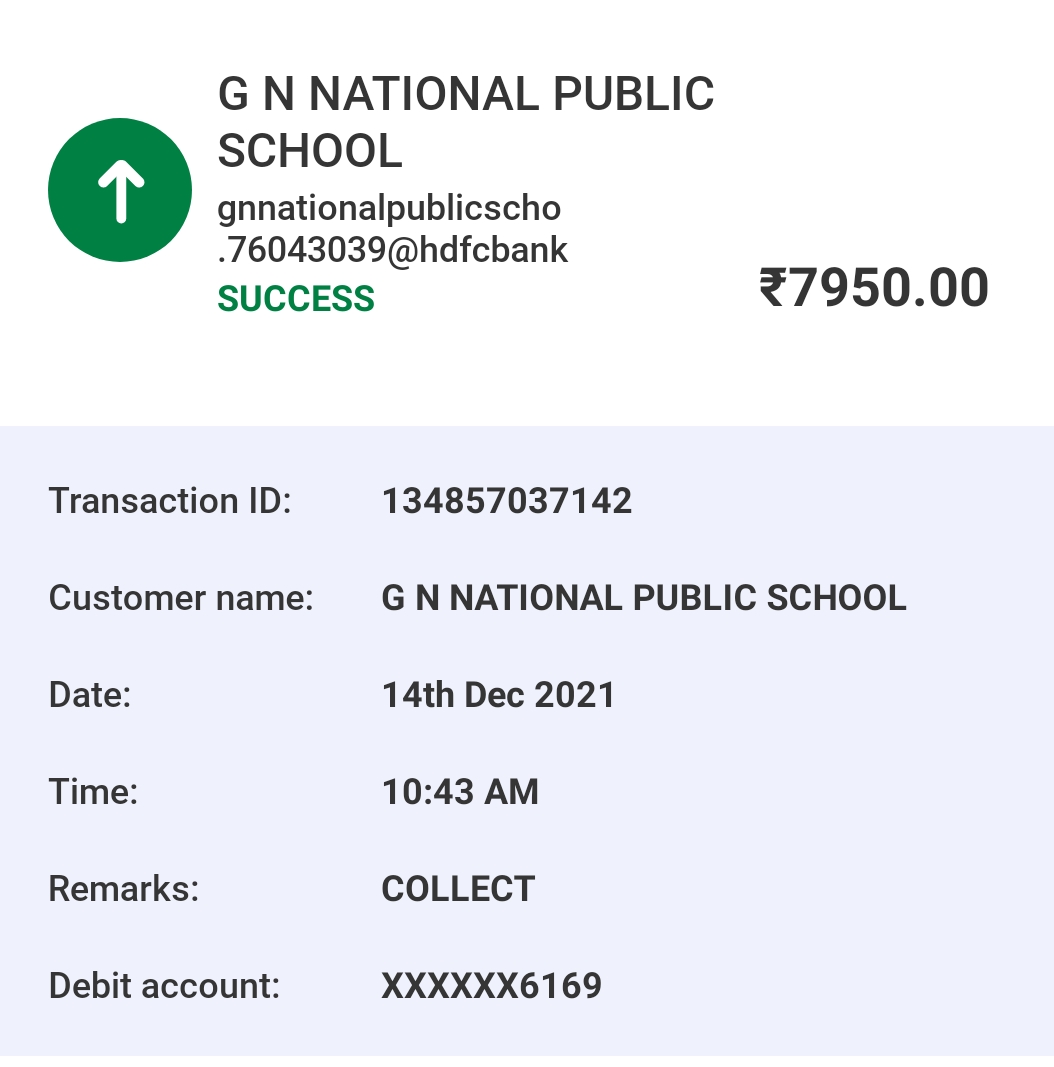Click the customer name value G N NATIONAL PUBLIC SCHOOL
Screen dimensions: 1054x1067
(x=644, y=598)
